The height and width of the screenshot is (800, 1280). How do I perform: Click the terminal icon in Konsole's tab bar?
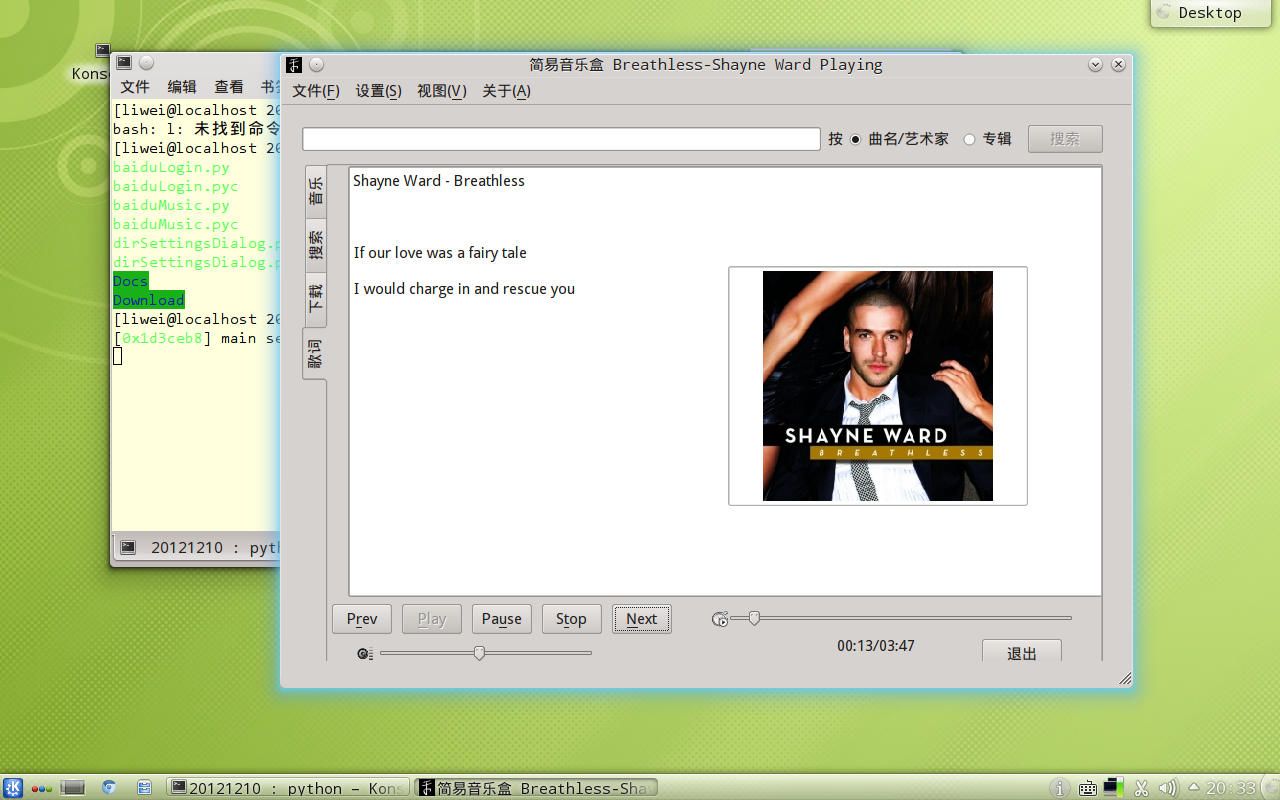(128, 548)
